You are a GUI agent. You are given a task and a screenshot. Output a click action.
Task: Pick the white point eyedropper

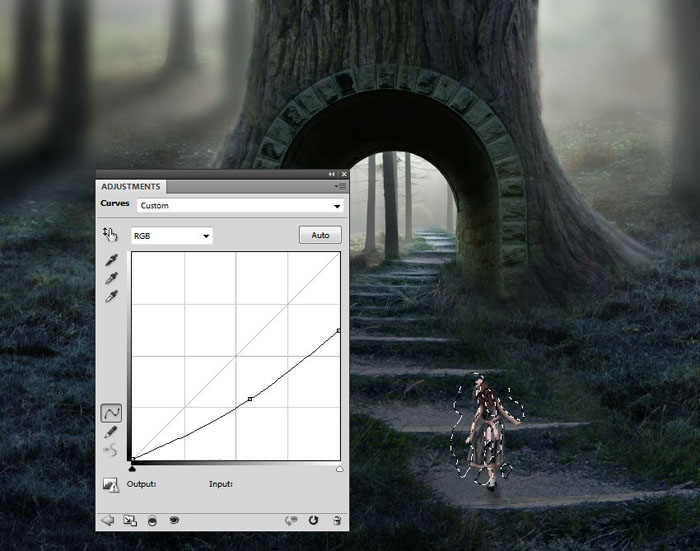coord(111,296)
